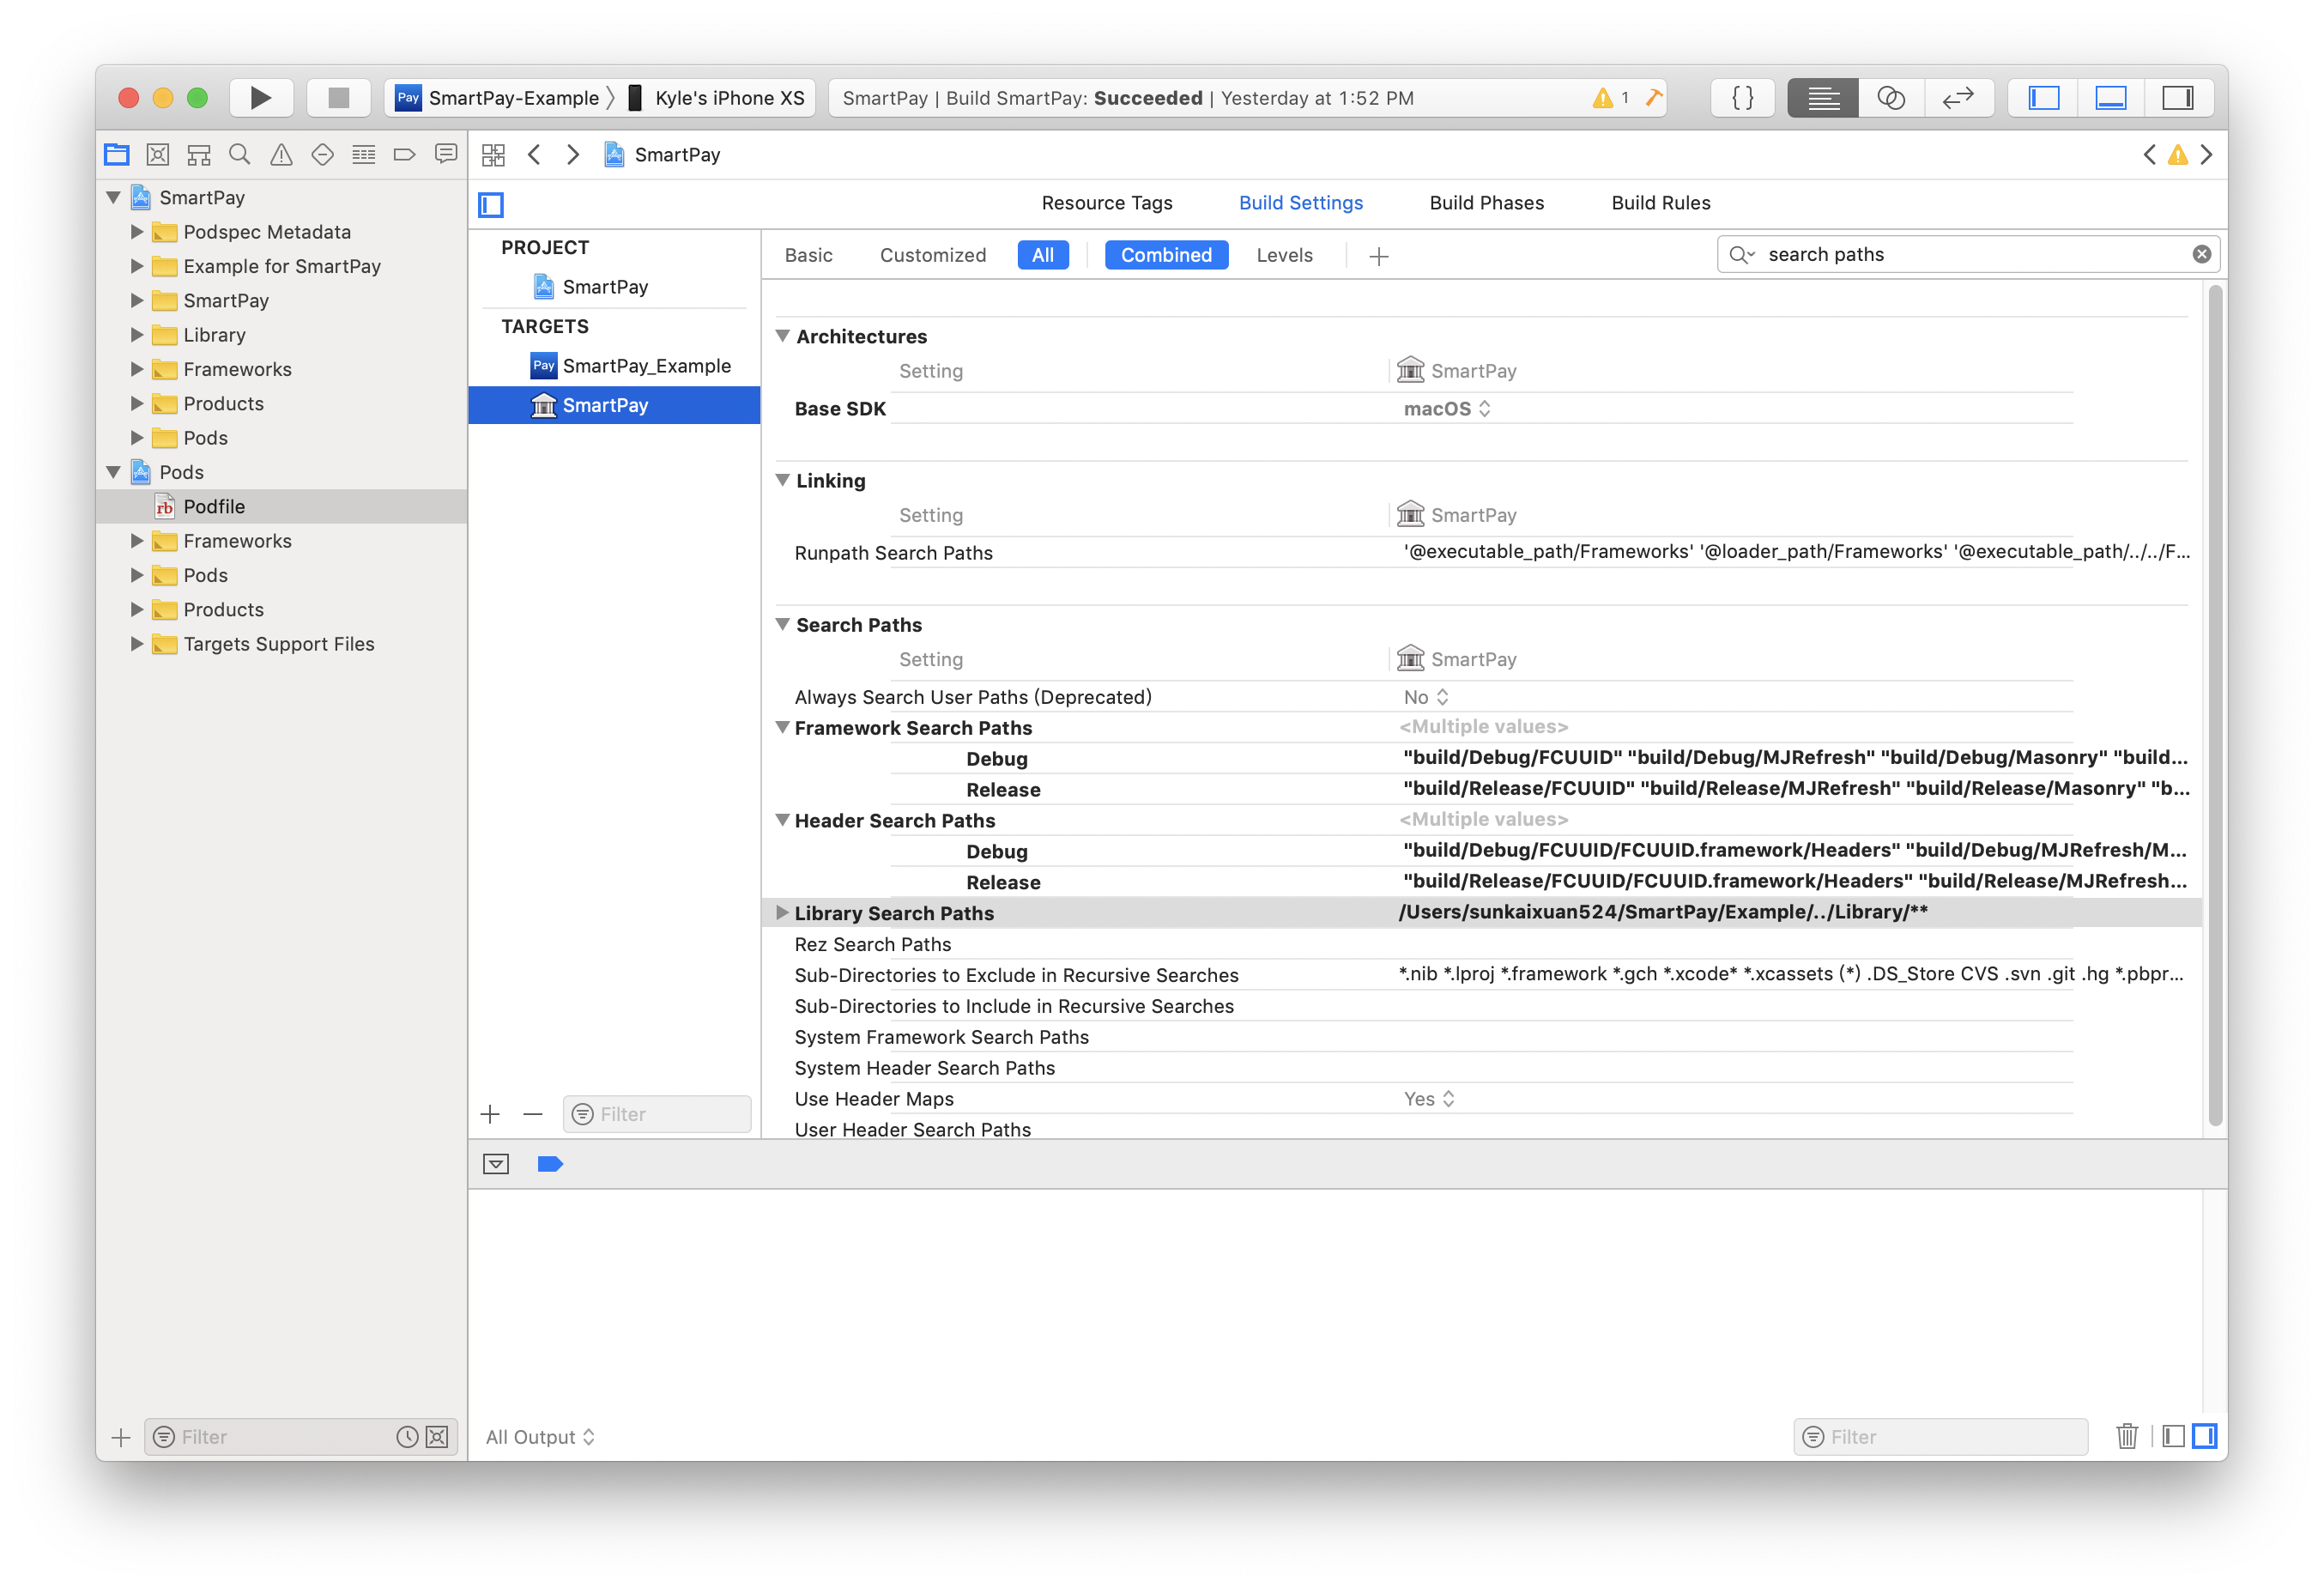Screen dimensions: 2324x1588
Task: Change Use Header Maps value
Action: pyautogui.click(x=1429, y=1099)
